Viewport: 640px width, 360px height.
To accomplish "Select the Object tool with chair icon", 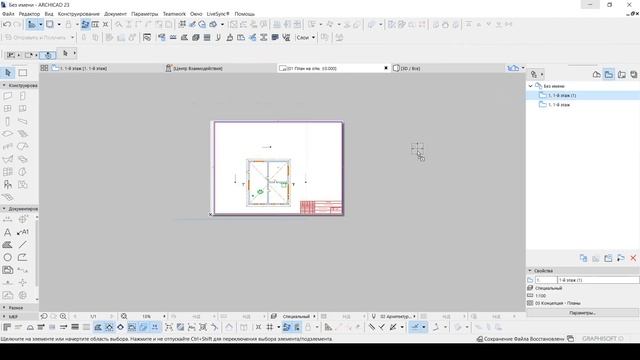I will [x=8, y=184].
